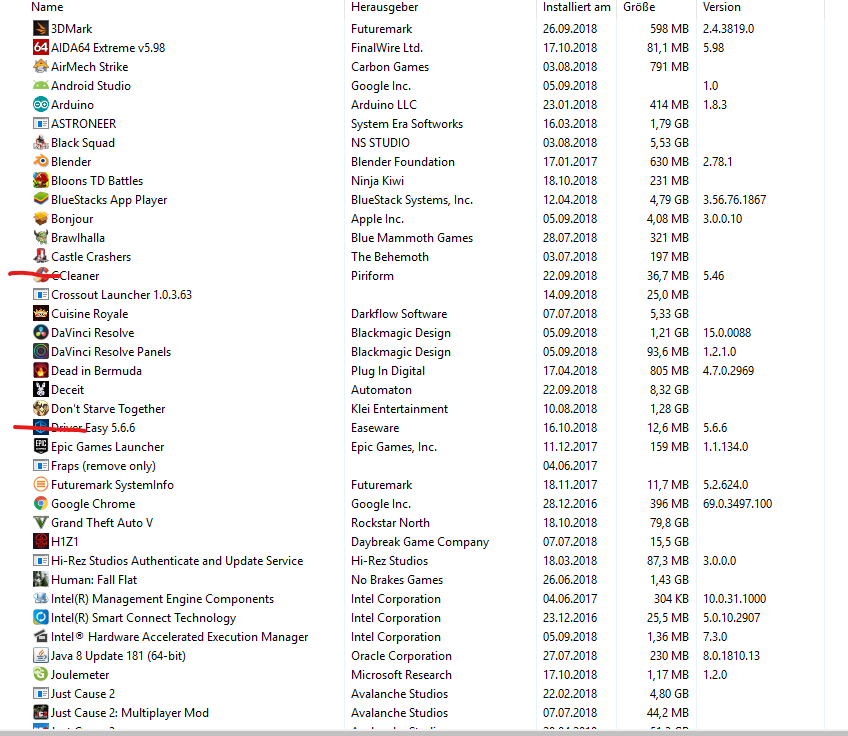Image resolution: width=848 pixels, height=736 pixels.
Task: Select the H1Z1 icon
Action: 41,541
